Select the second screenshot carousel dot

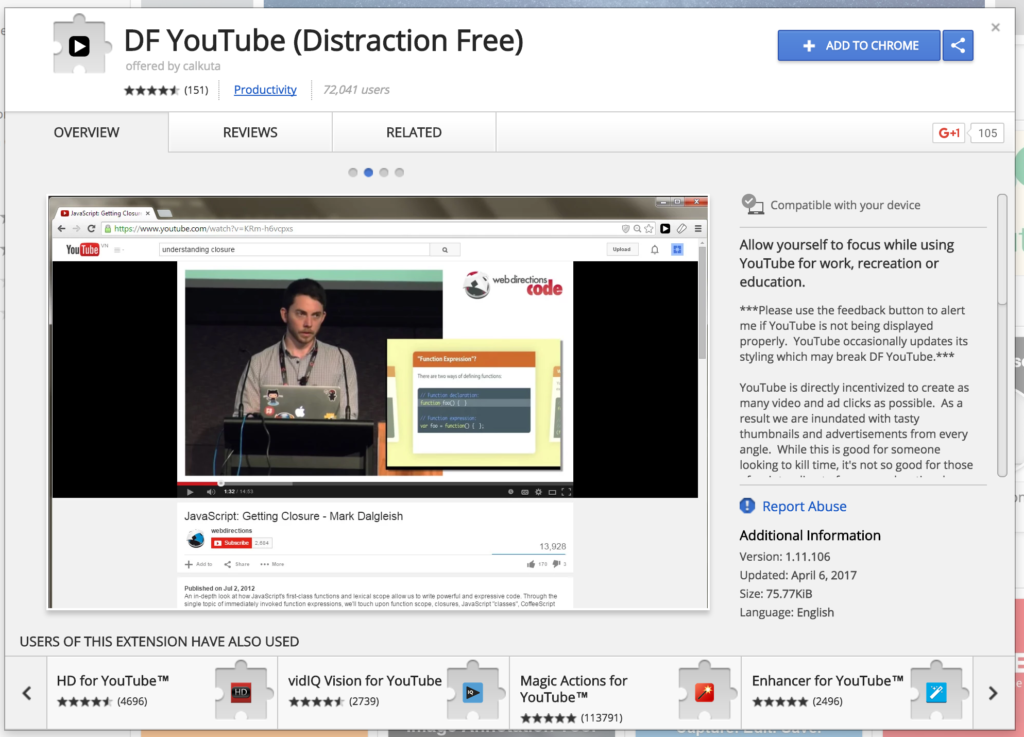[368, 172]
